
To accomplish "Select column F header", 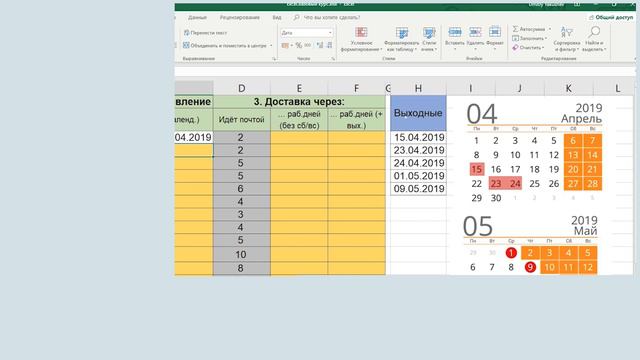I will point(356,88).
